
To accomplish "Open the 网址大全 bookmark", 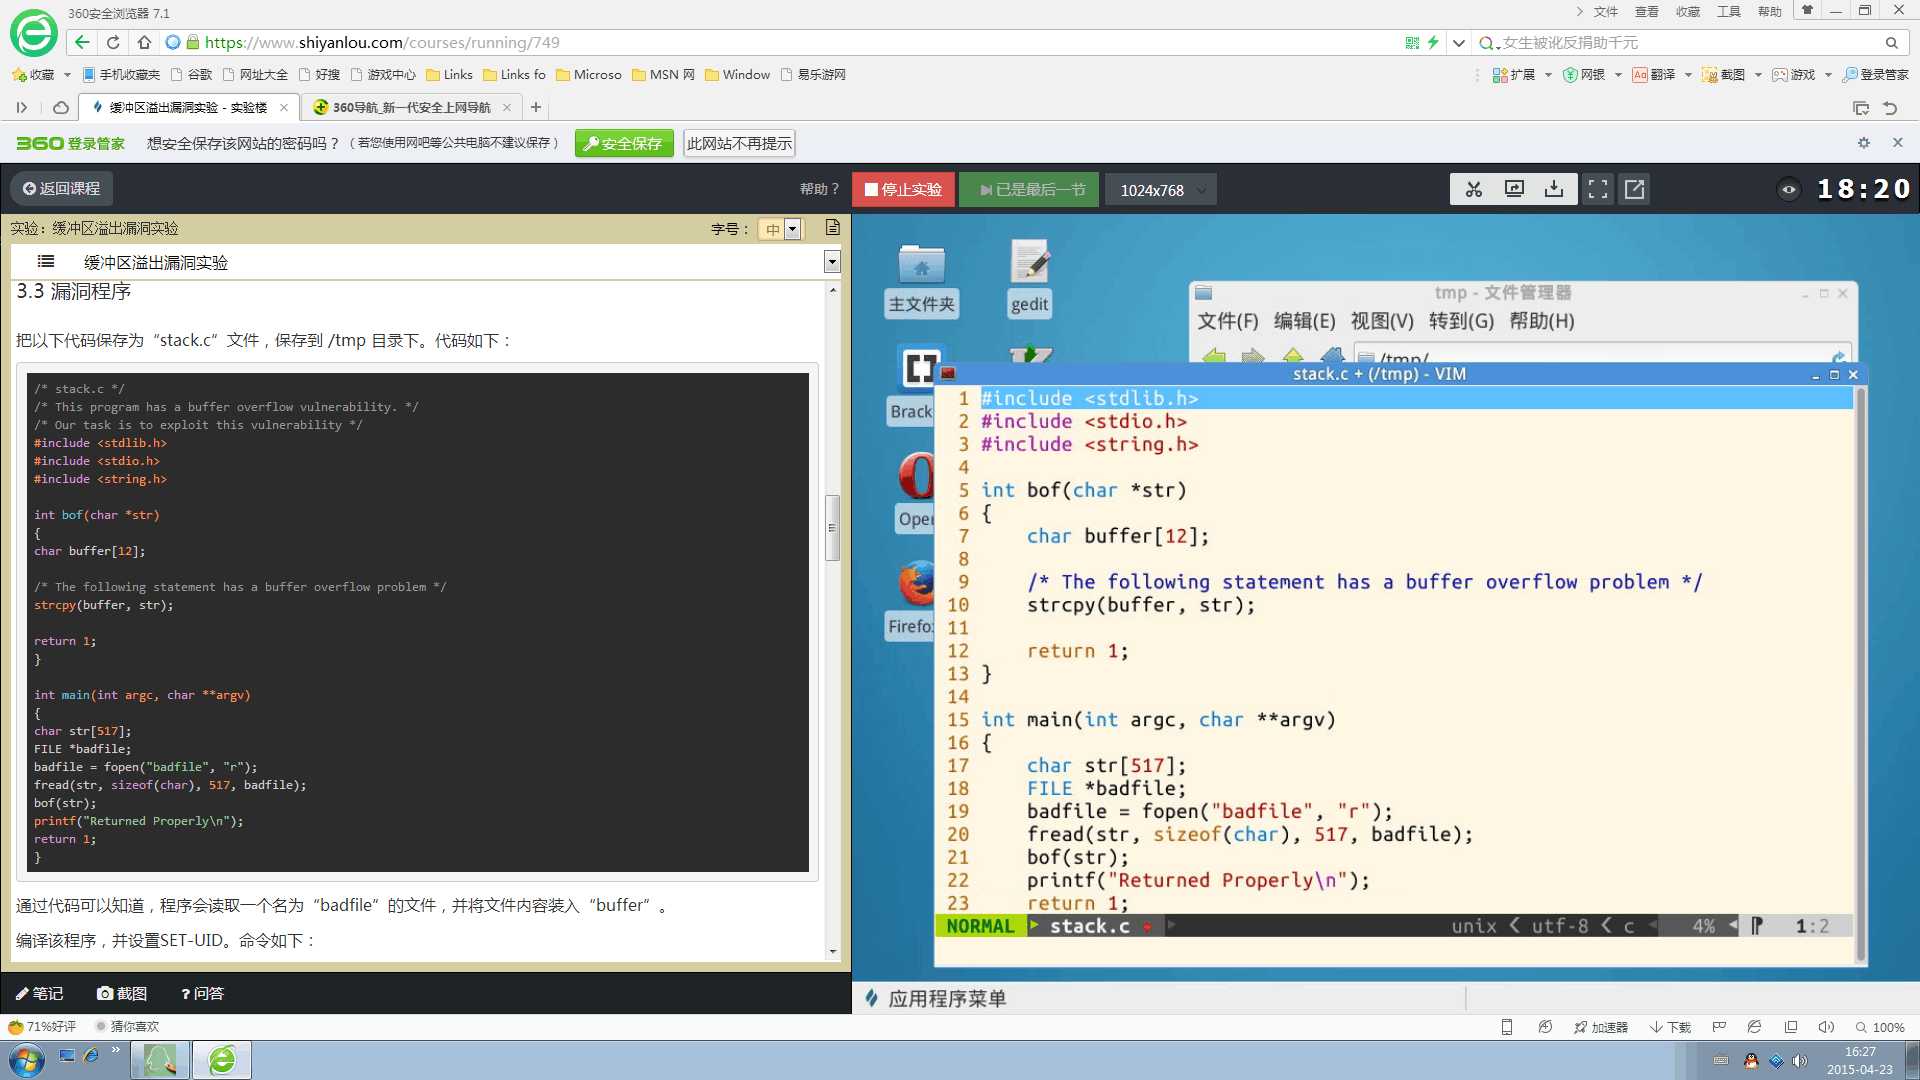I will point(255,75).
